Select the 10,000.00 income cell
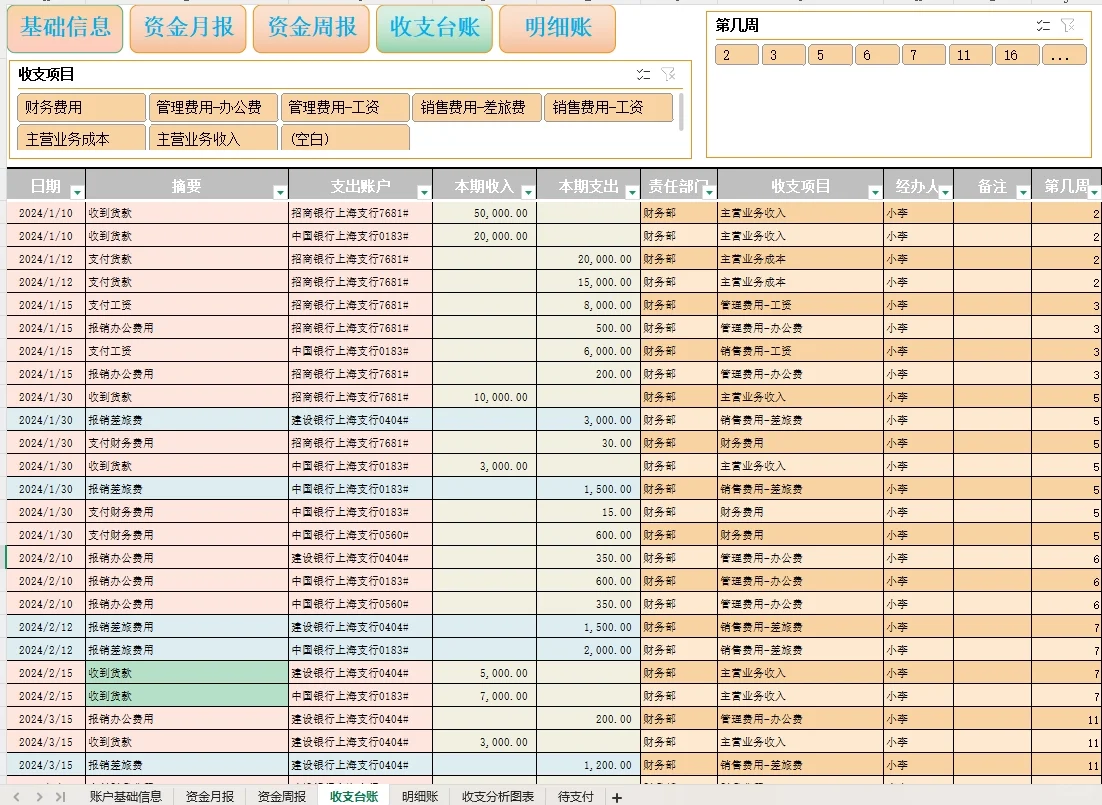This screenshot has width=1102, height=805. pos(484,397)
